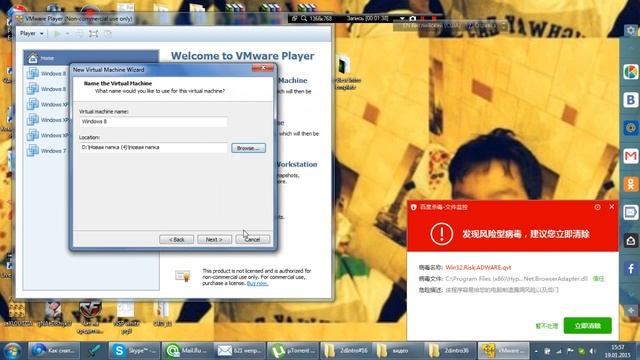Viewport: 640px width, 360px height.
Task: Click the multicolor circle icon in the right sidebar
Action: 631,72
